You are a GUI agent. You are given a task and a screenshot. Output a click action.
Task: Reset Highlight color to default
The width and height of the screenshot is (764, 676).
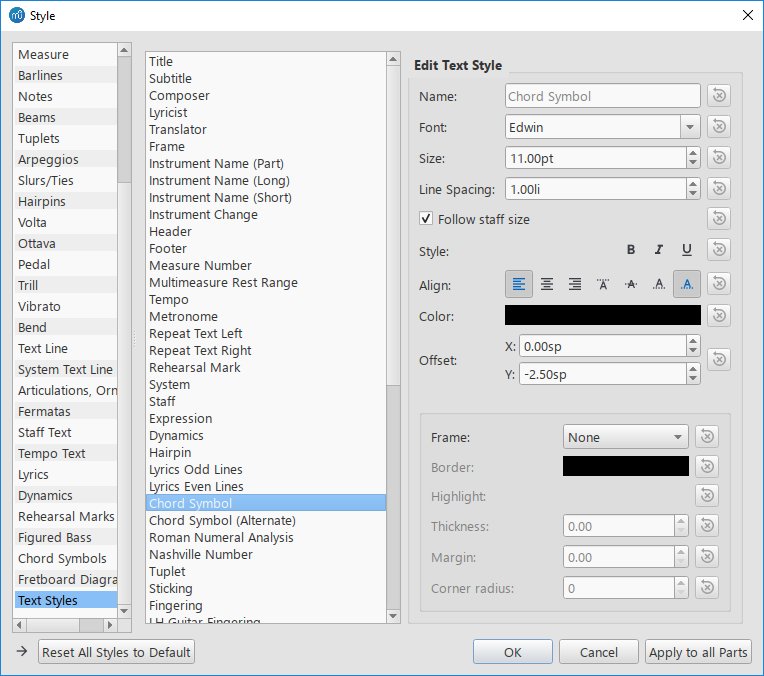[x=707, y=496]
